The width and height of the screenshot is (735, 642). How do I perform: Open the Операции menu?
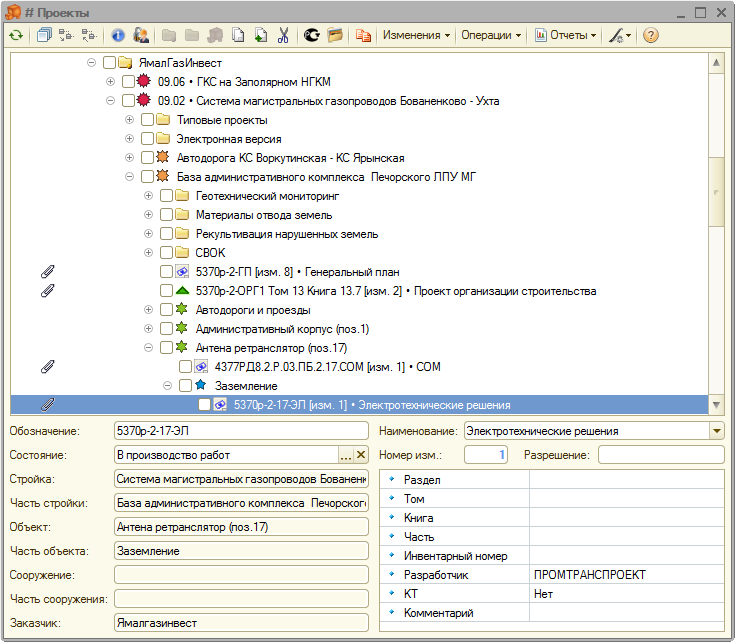coord(491,35)
